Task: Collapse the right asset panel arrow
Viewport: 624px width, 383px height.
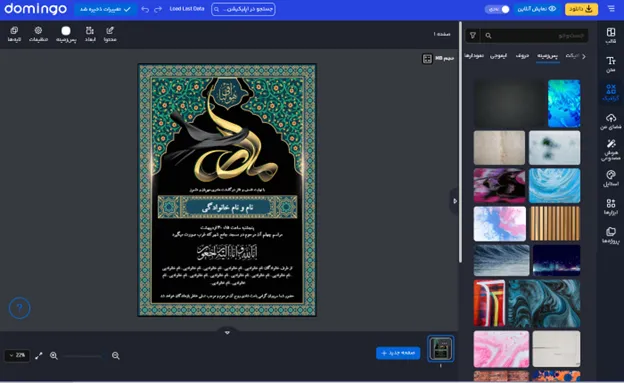Action: [x=455, y=201]
